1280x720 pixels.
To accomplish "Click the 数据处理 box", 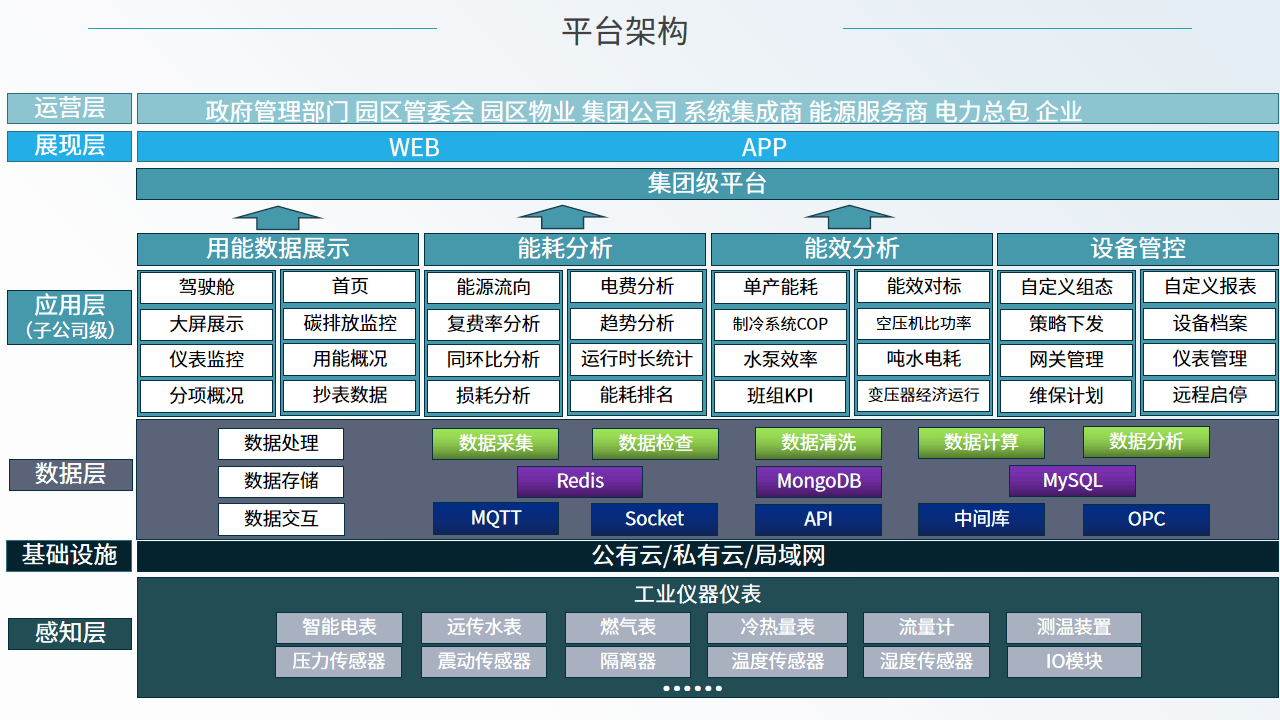I will 281,444.
